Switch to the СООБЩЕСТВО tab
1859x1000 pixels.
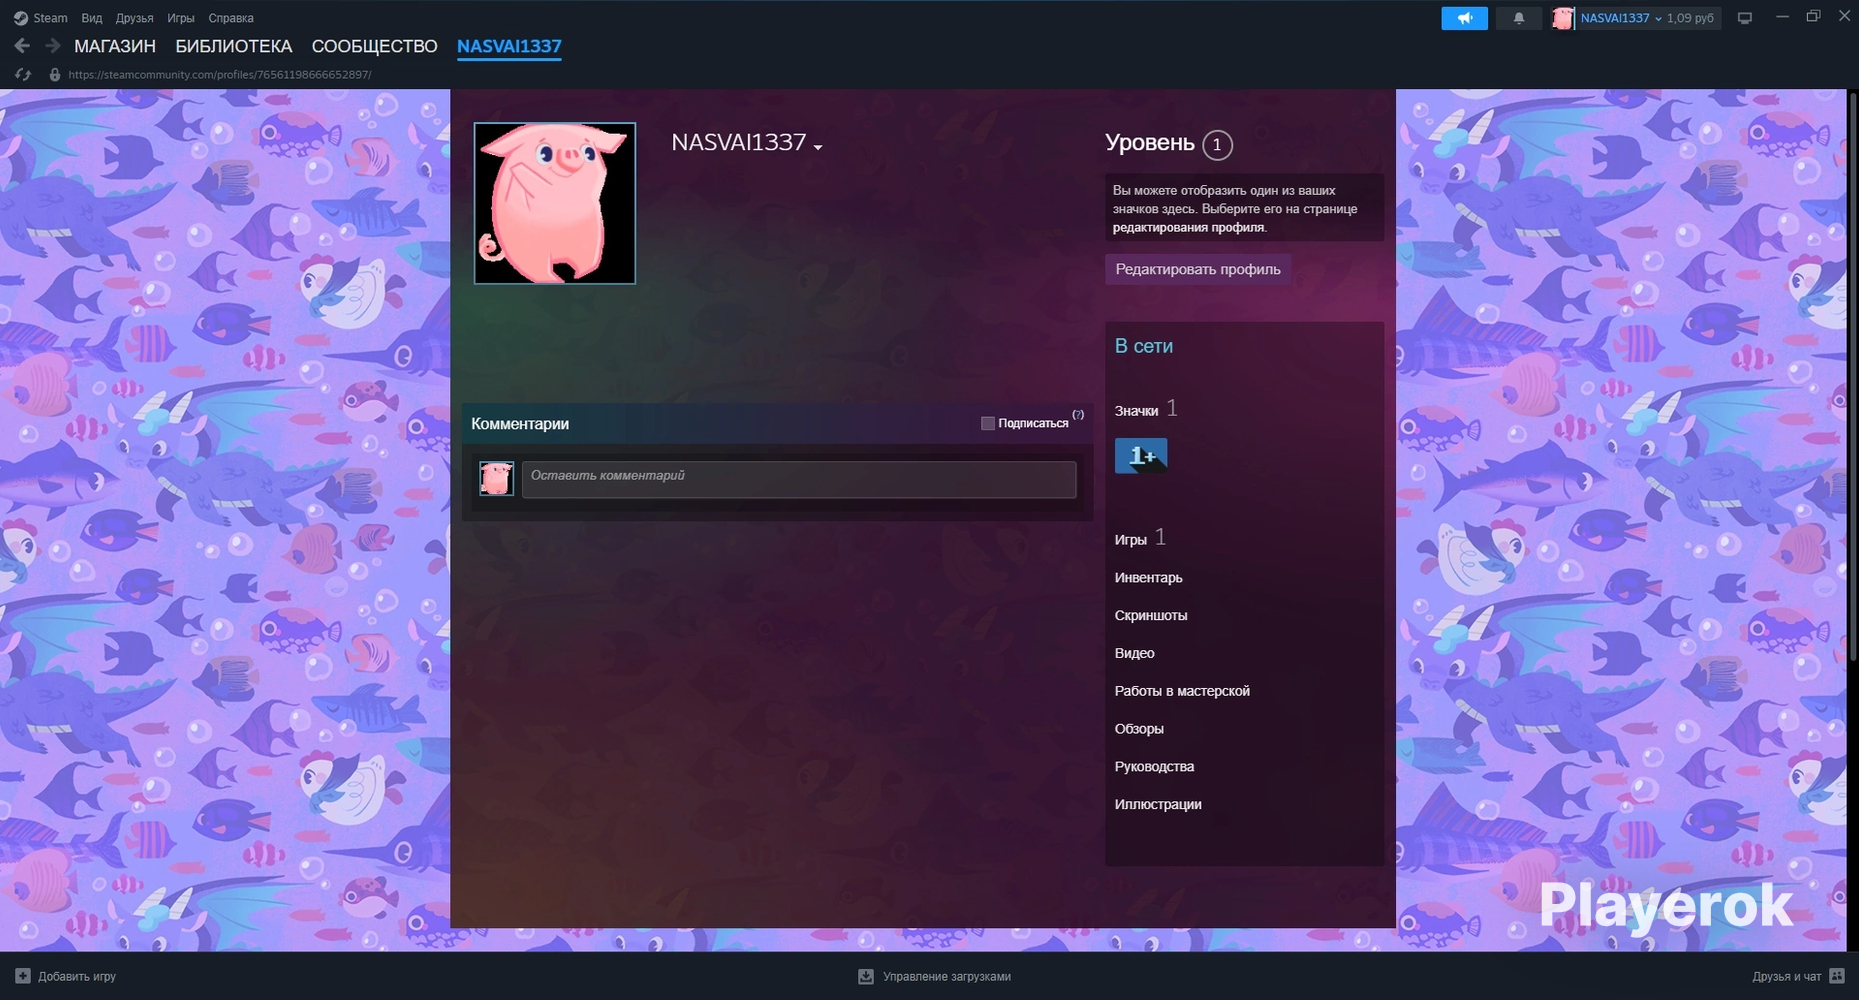point(375,46)
